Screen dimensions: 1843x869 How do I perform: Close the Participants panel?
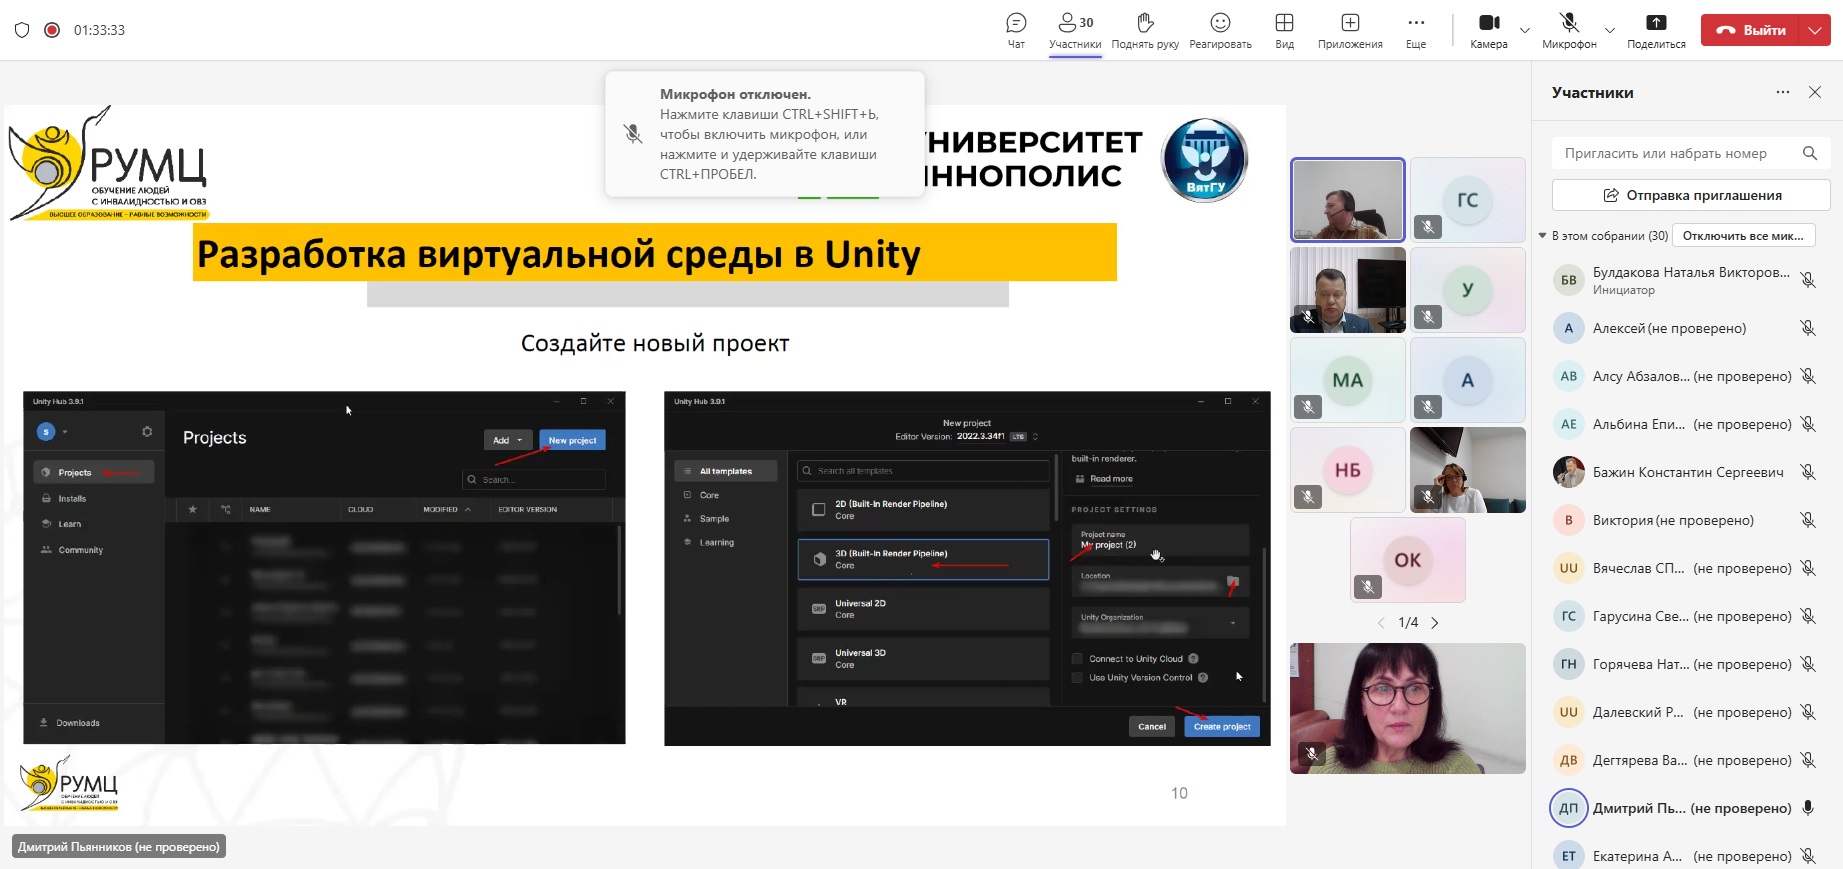1815,92
